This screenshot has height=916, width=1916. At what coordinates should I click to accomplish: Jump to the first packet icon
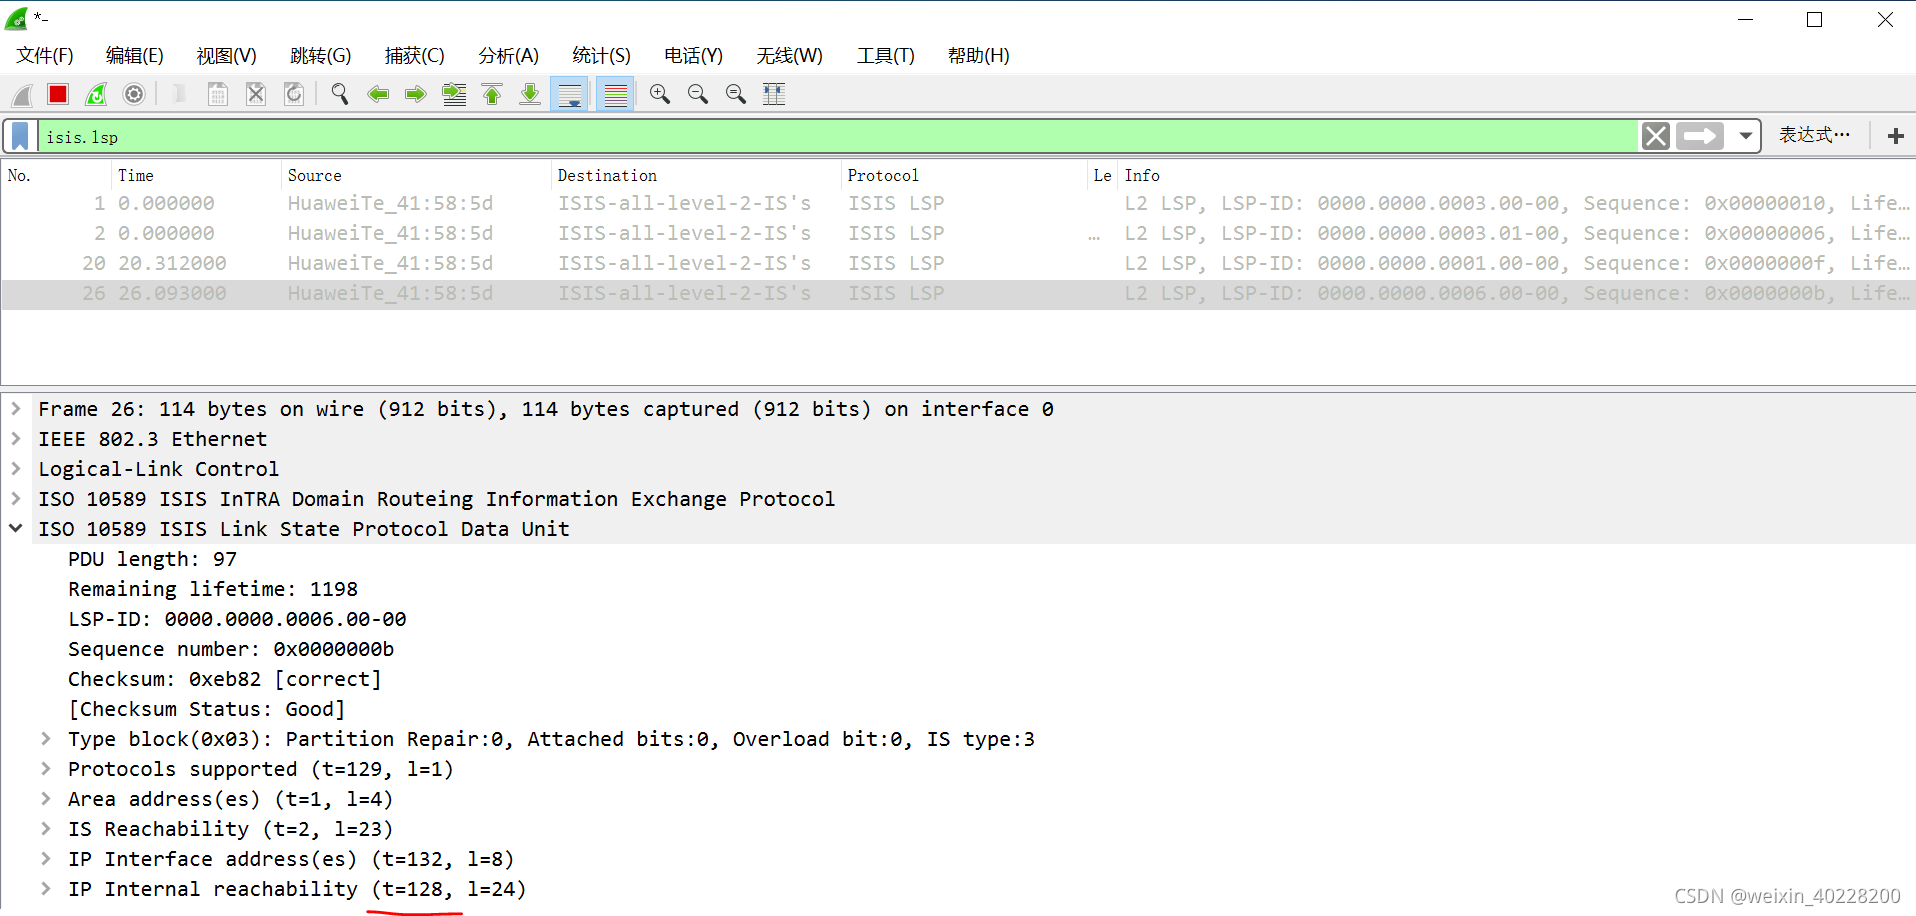pos(492,94)
